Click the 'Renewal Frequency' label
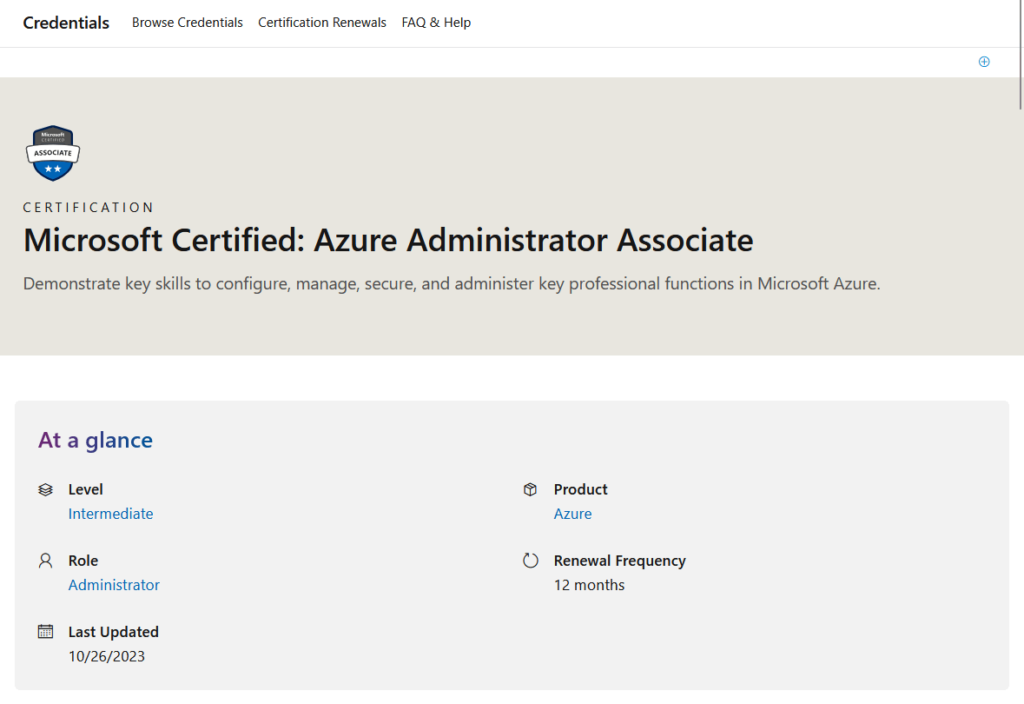 pyautogui.click(x=620, y=561)
